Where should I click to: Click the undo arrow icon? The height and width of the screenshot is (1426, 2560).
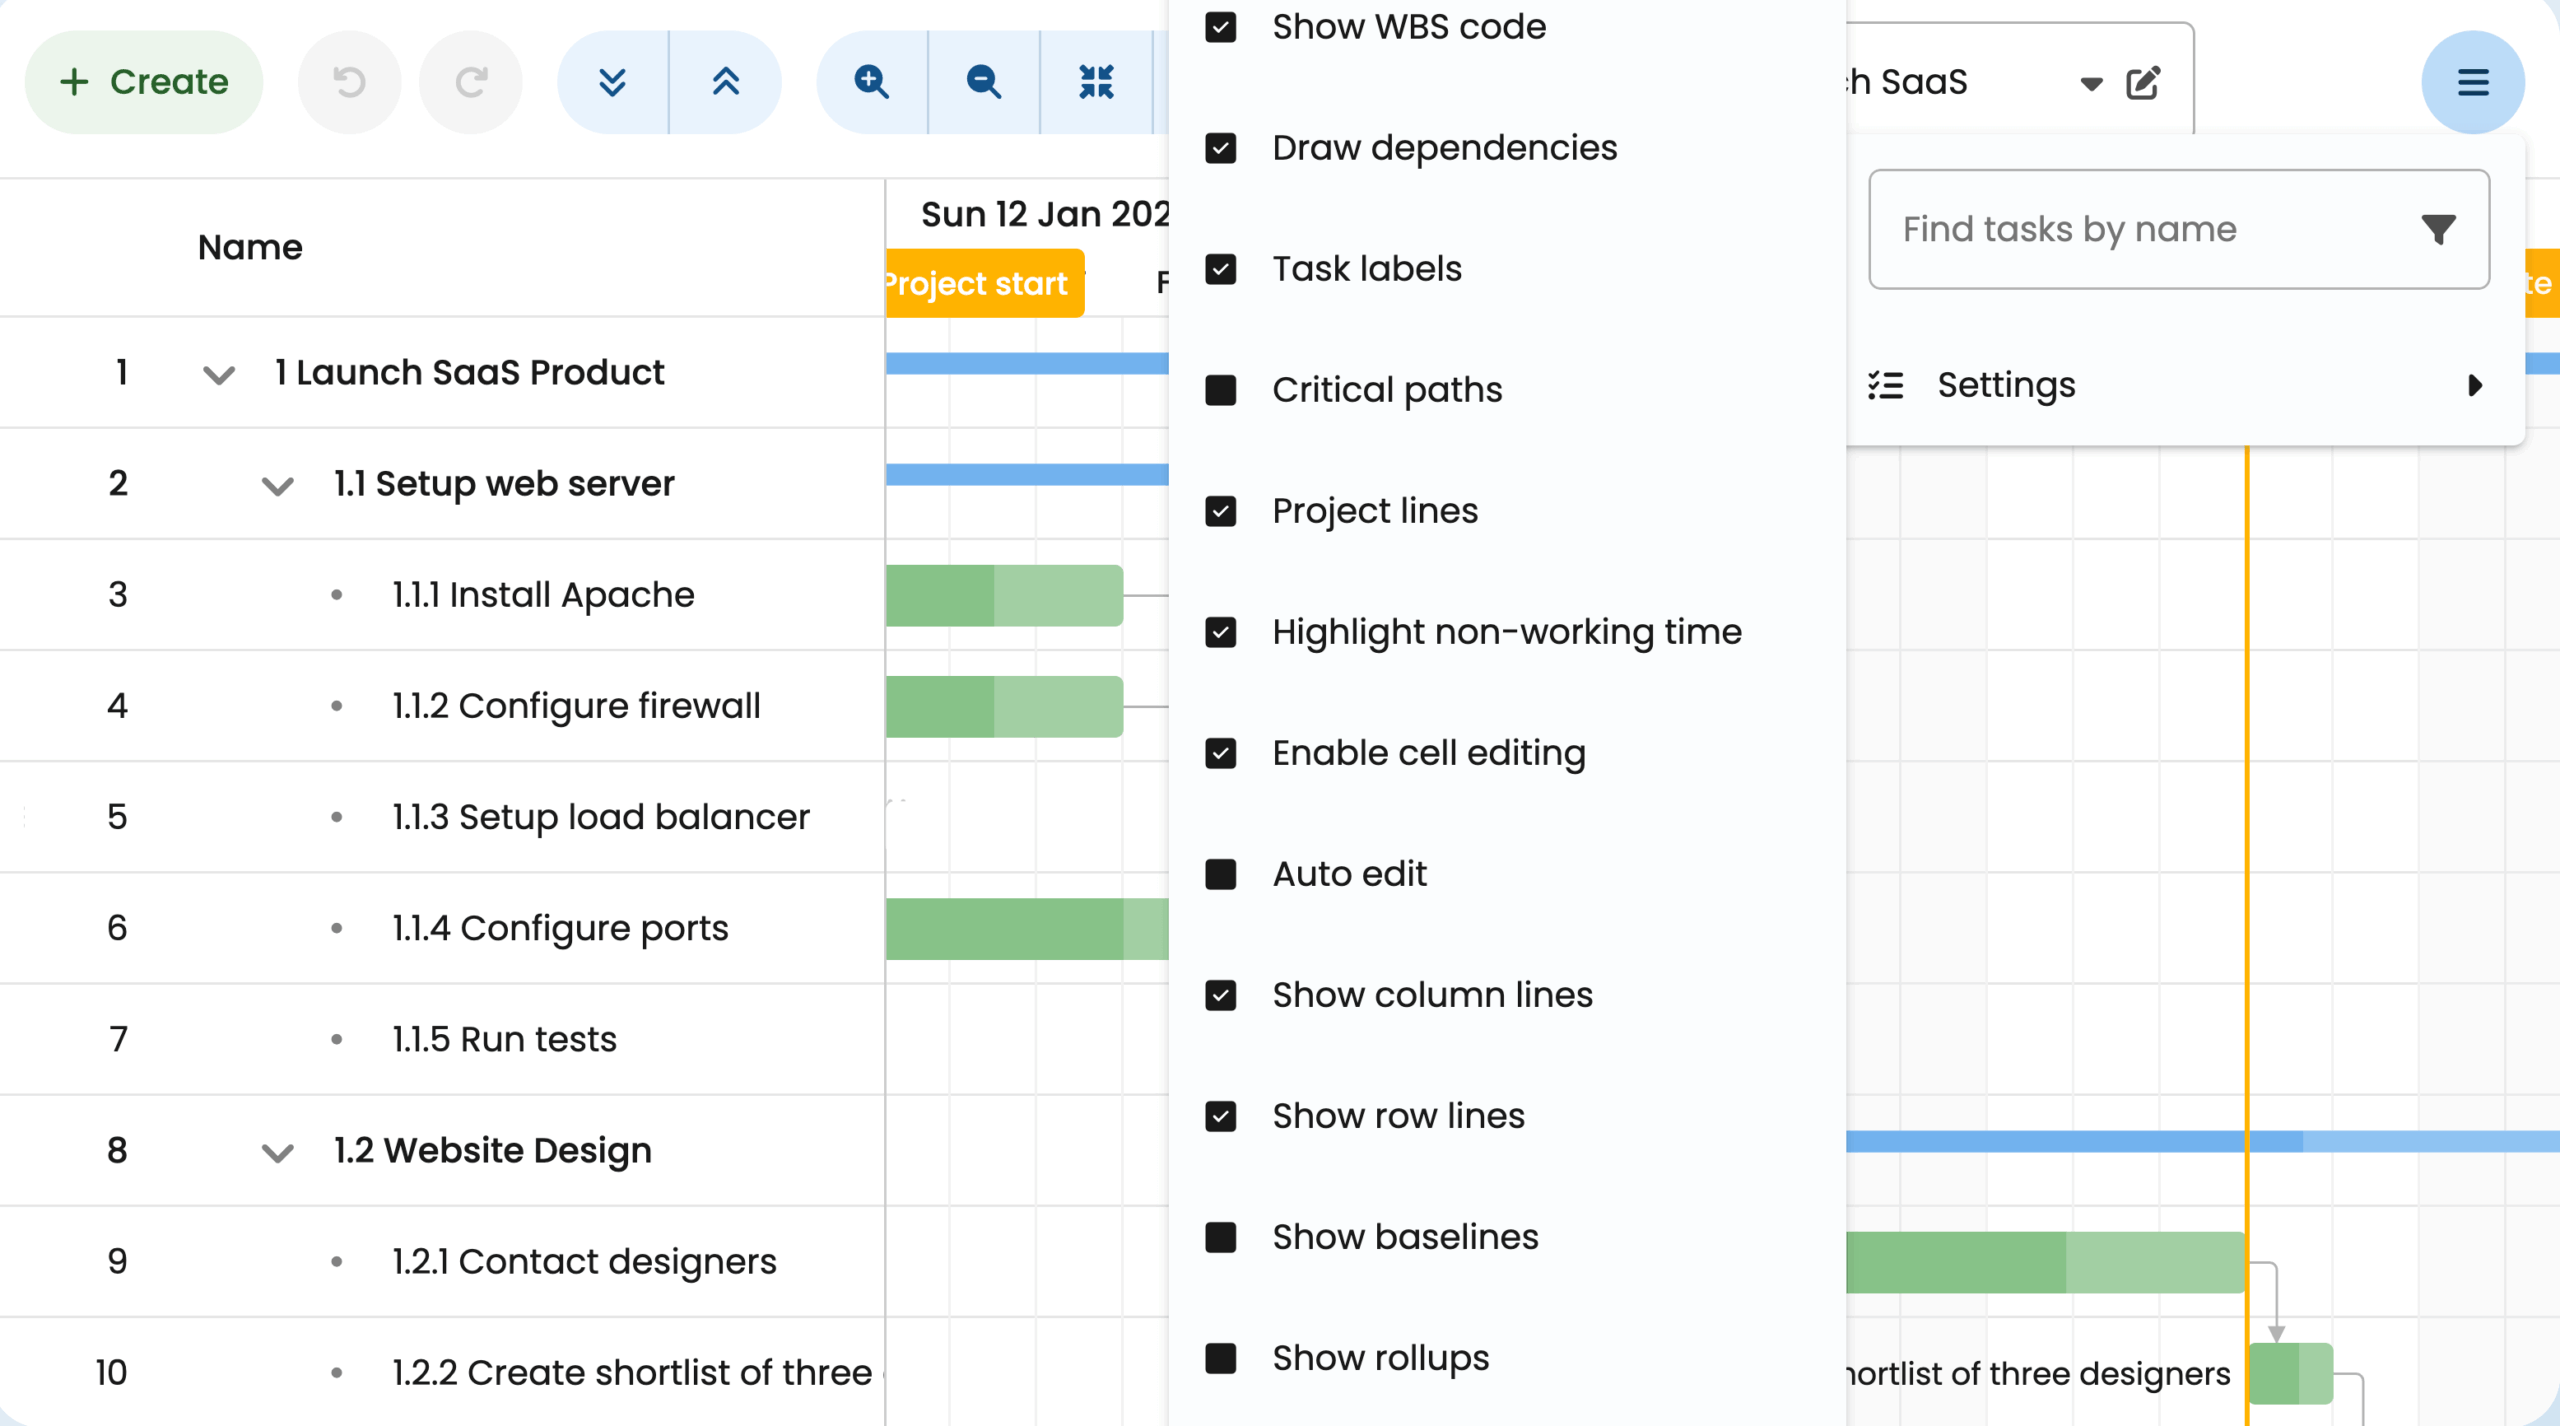tap(349, 81)
